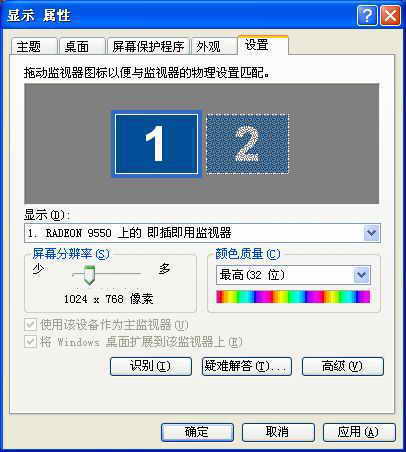Viewport: 406px width, 452px height.
Task: Select monitor 2 icon
Action: coord(248,144)
